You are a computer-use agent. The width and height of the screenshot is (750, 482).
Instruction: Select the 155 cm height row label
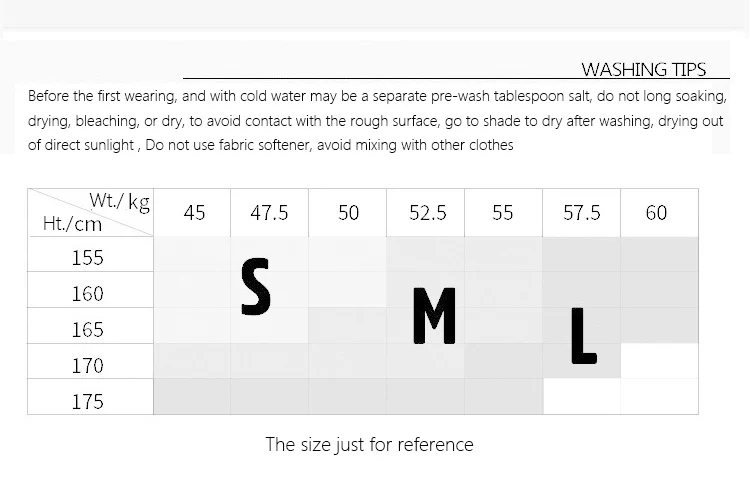(x=88, y=257)
